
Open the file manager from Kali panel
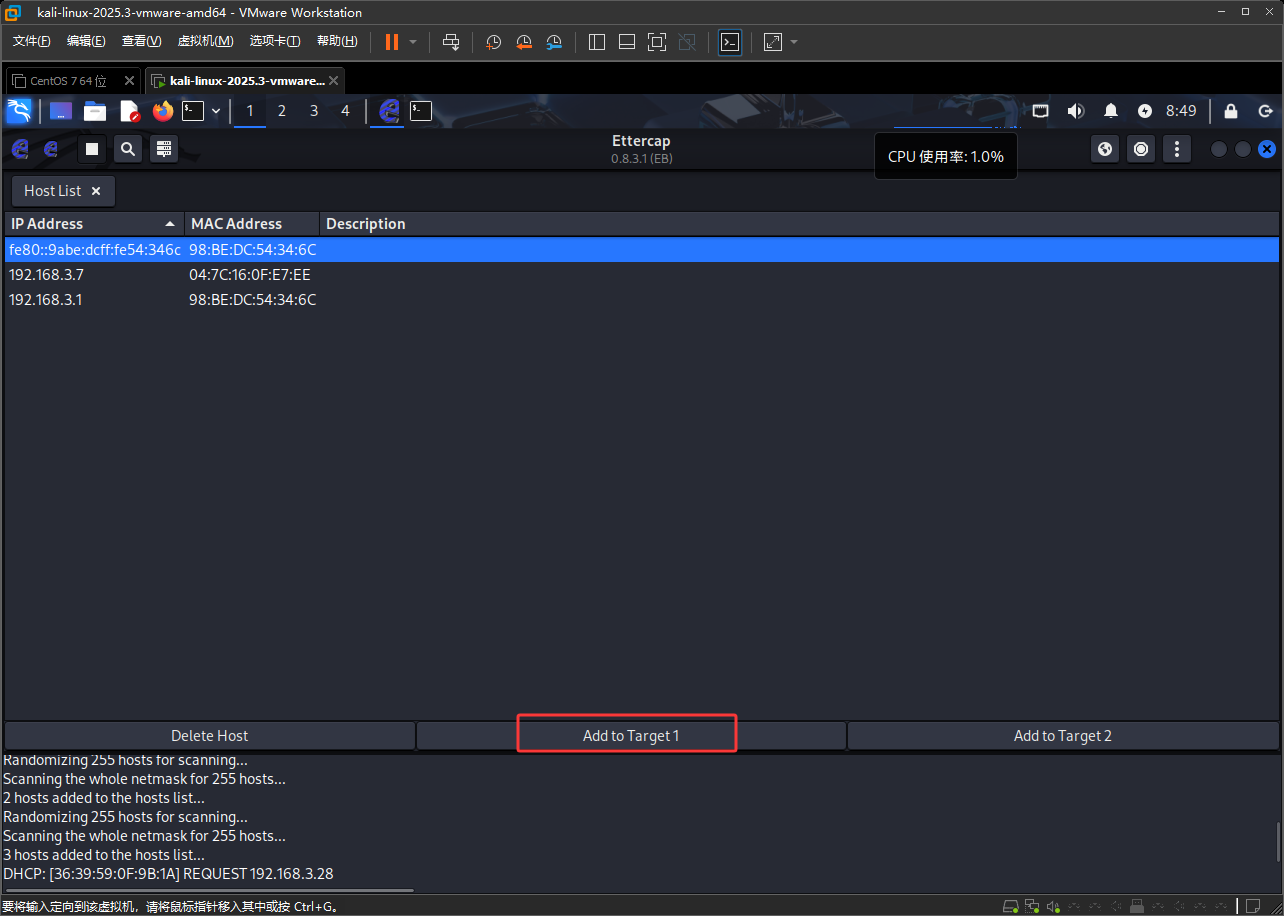pyautogui.click(x=95, y=111)
